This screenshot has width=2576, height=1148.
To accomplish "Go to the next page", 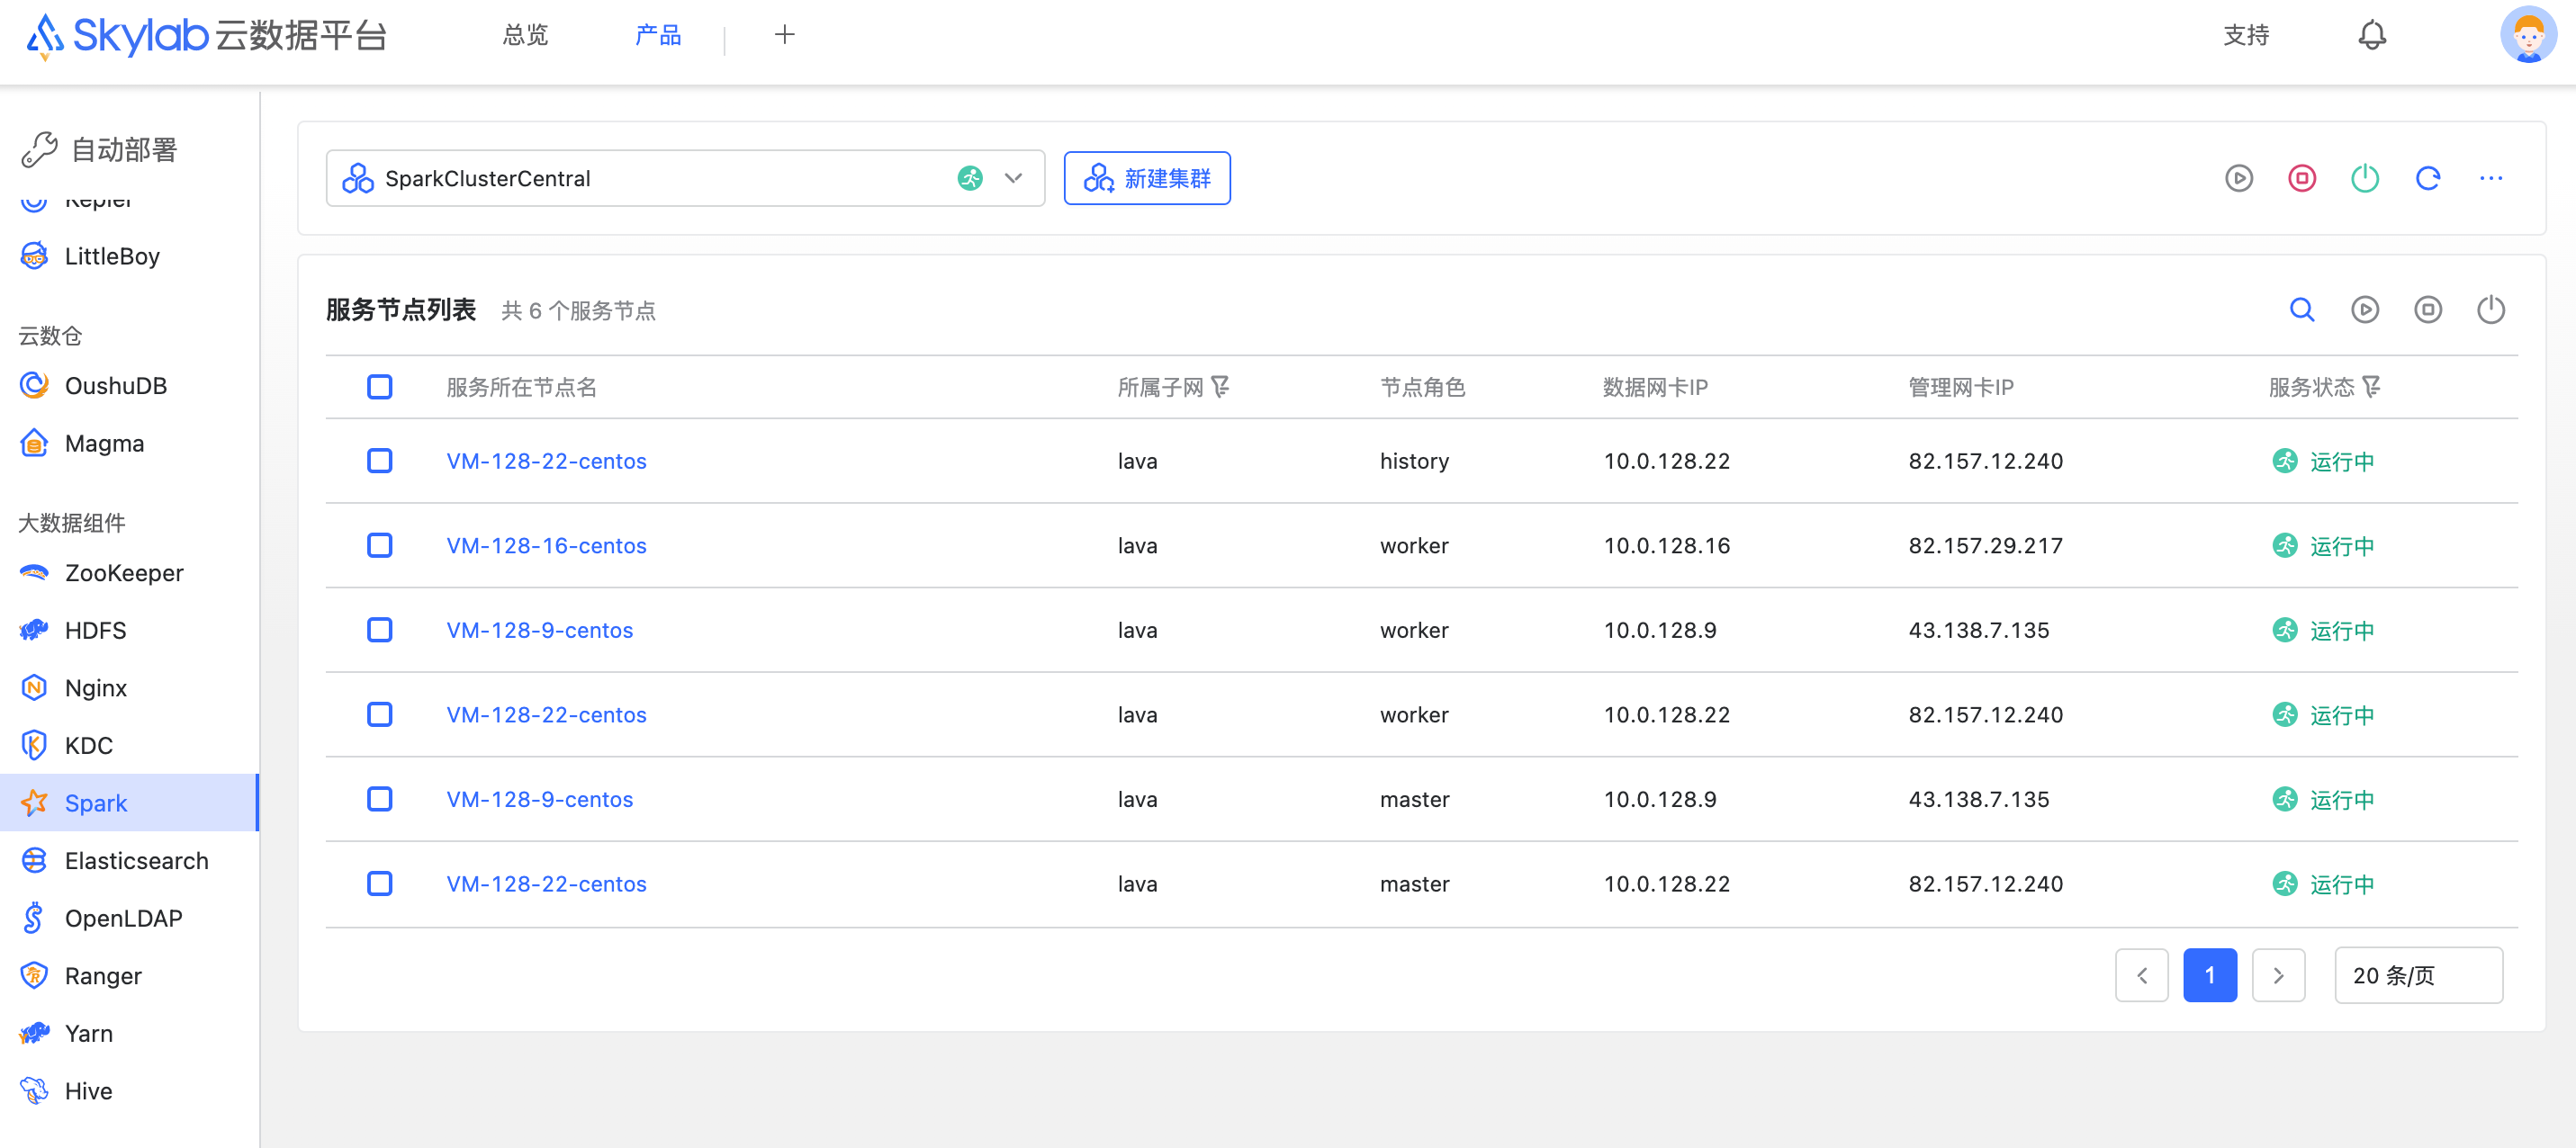I will pos(2278,975).
